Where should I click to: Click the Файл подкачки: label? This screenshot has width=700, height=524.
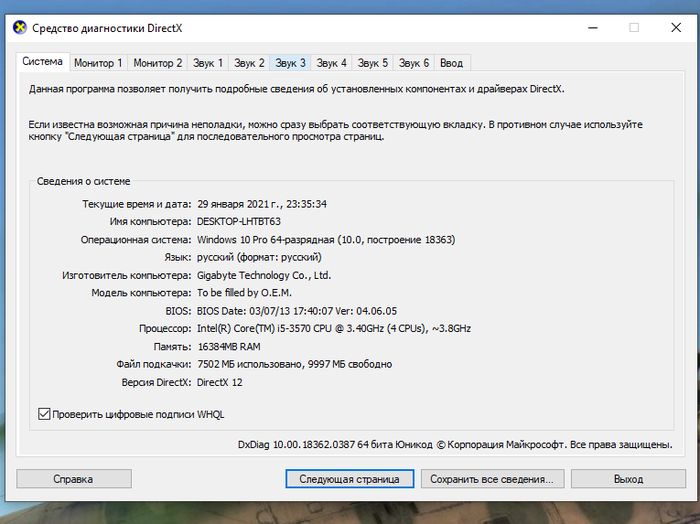click(x=154, y=364)
